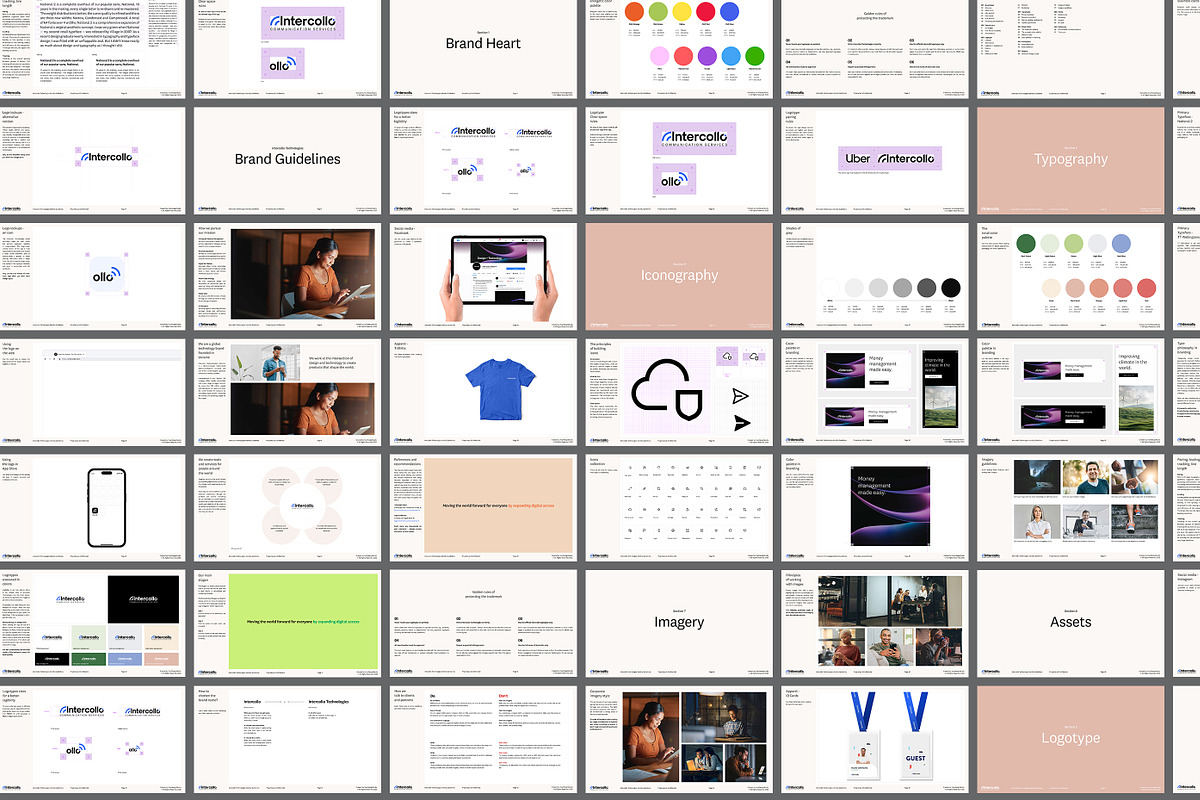Open the Do and Don't communication slide

click(x=483, y=738)
